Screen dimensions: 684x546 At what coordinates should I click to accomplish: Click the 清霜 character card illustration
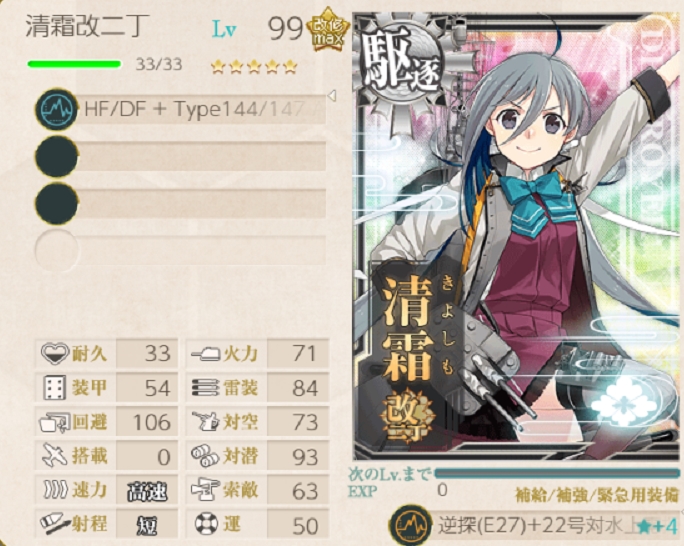pyautogui.click(x=517, y=236)
